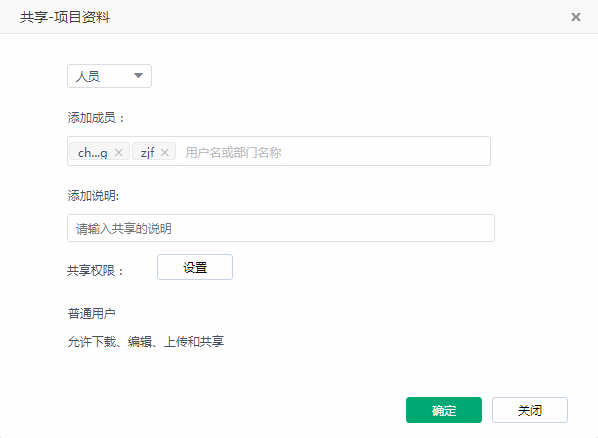Confirm sharing with 确定 button
The width and height of the screenshot is (598, 438).
(x=444, y=410)
